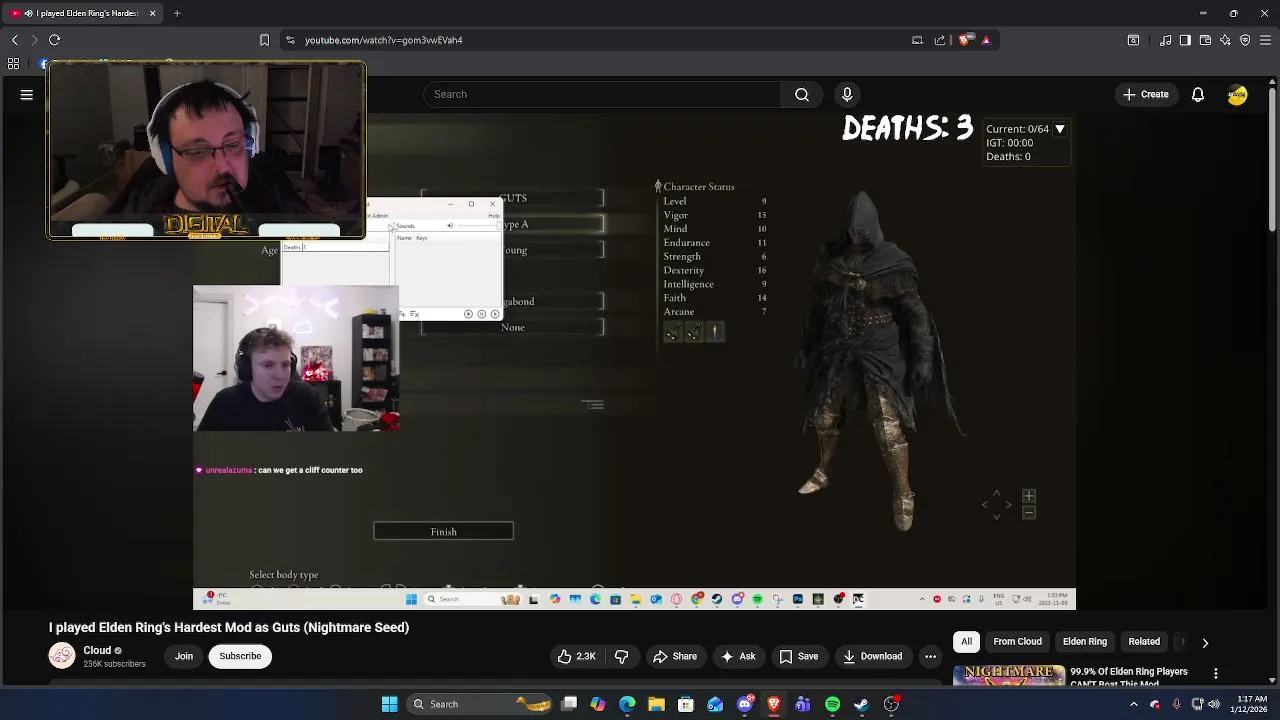
Task: Open the YouTube account avatar menu
Action: click(1238, 94)
